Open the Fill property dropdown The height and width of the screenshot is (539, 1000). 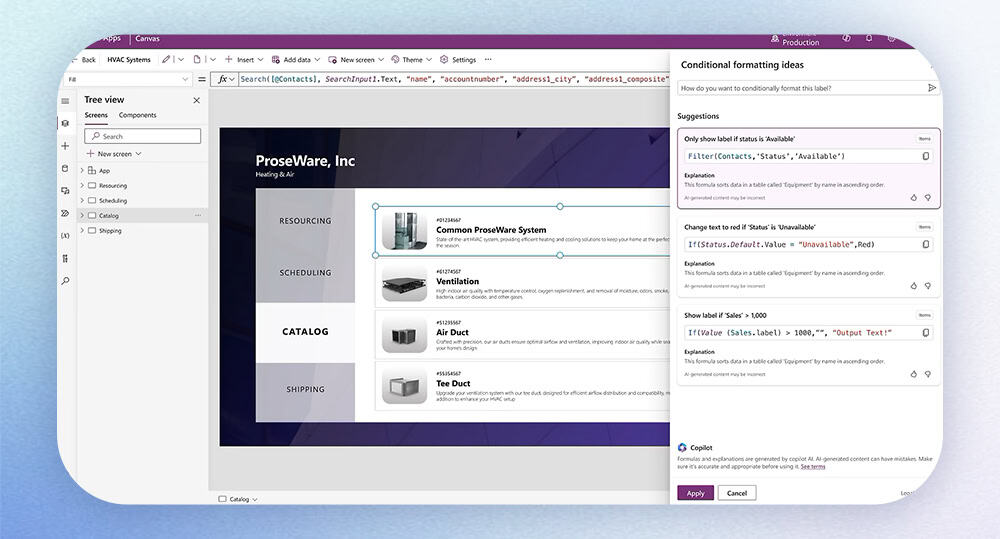[x=185, y=79]
